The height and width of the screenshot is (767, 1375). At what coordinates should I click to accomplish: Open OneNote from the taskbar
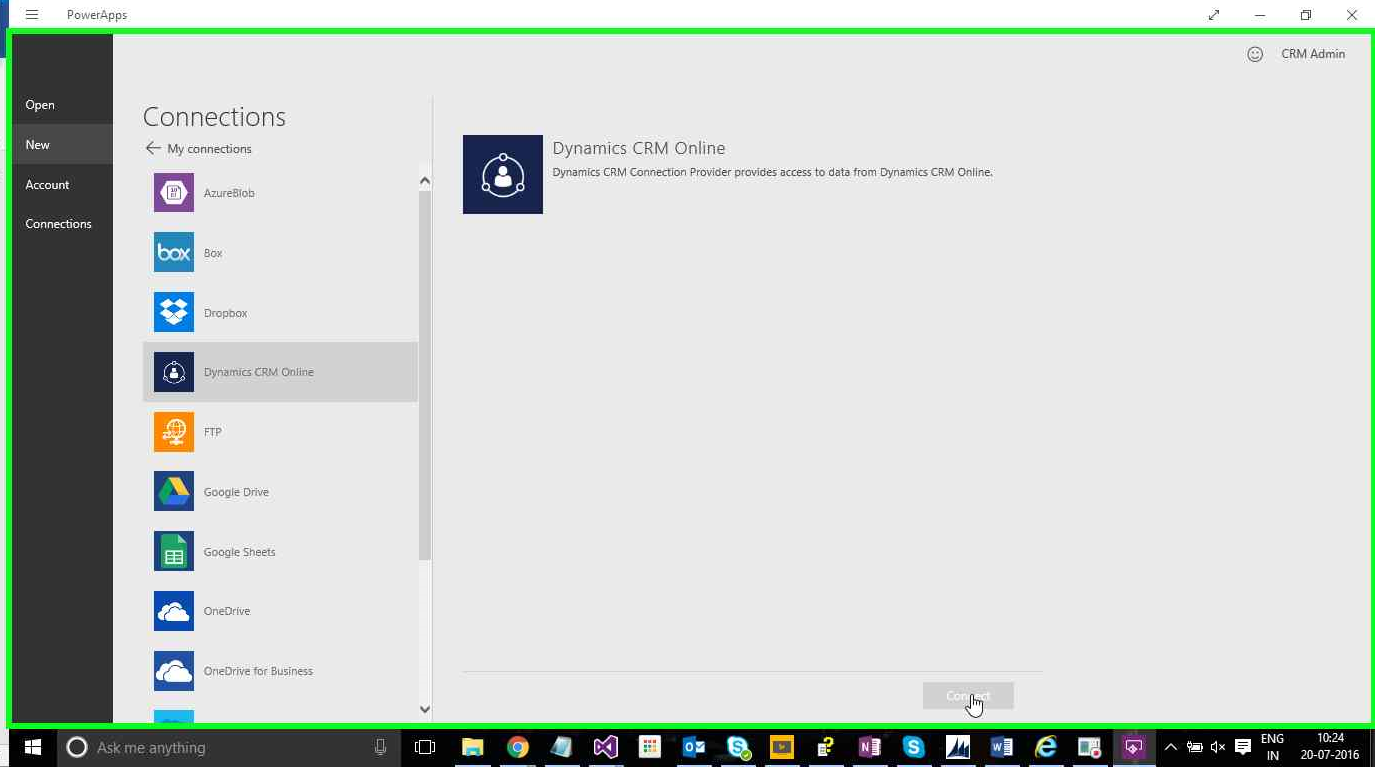point(869,747)
